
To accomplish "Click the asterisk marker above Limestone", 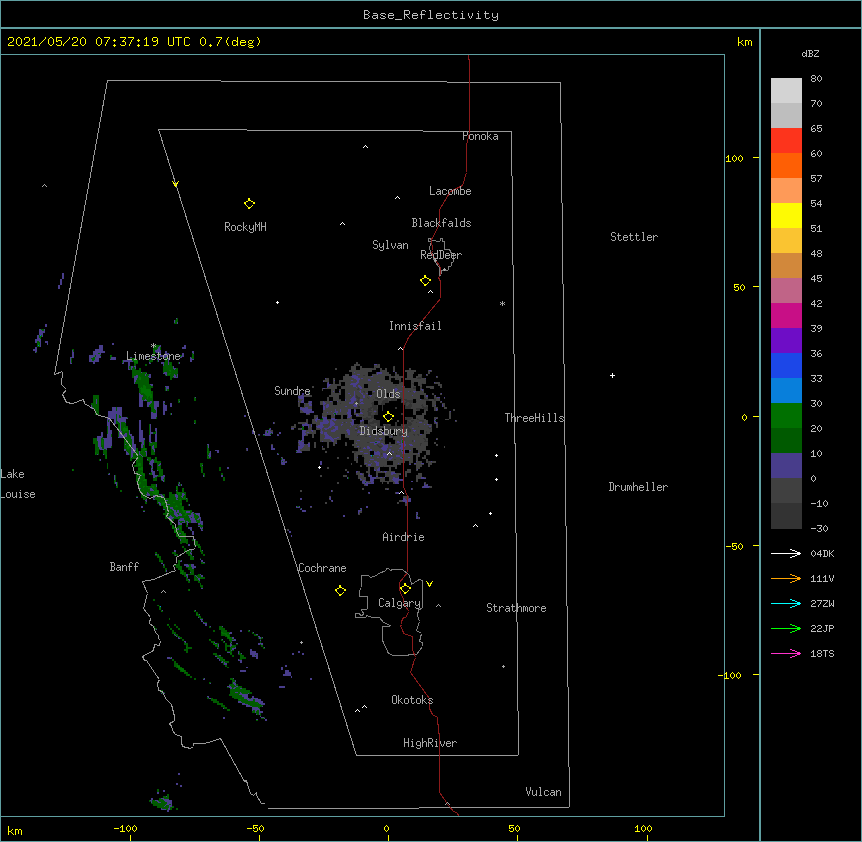I will coord(153,346).
